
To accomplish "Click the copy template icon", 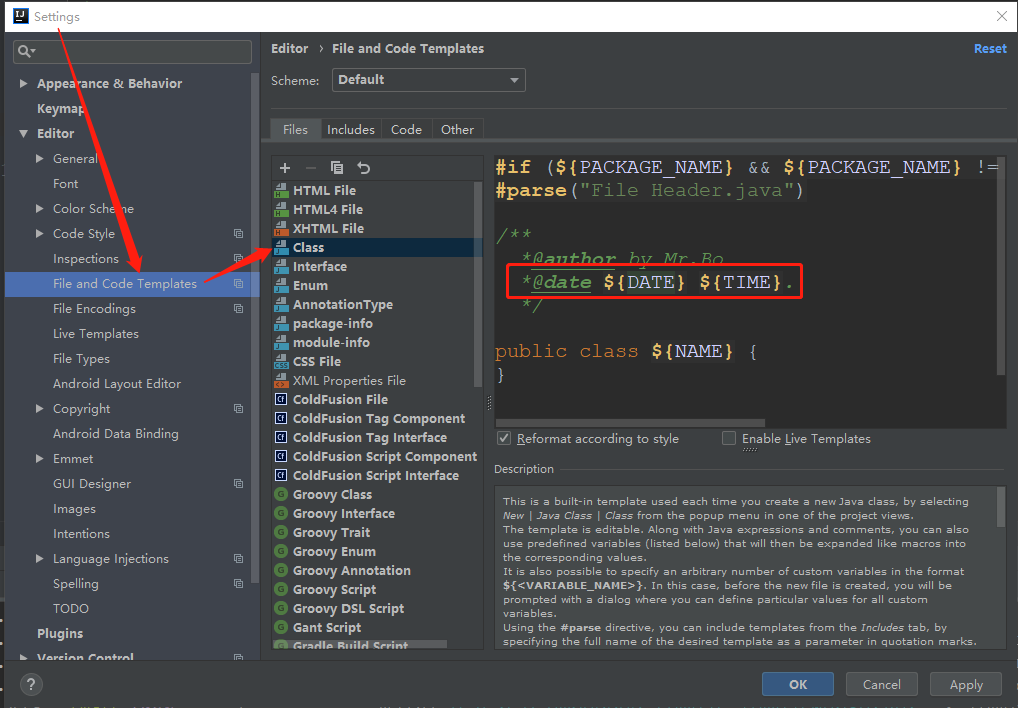I will 337,168.
